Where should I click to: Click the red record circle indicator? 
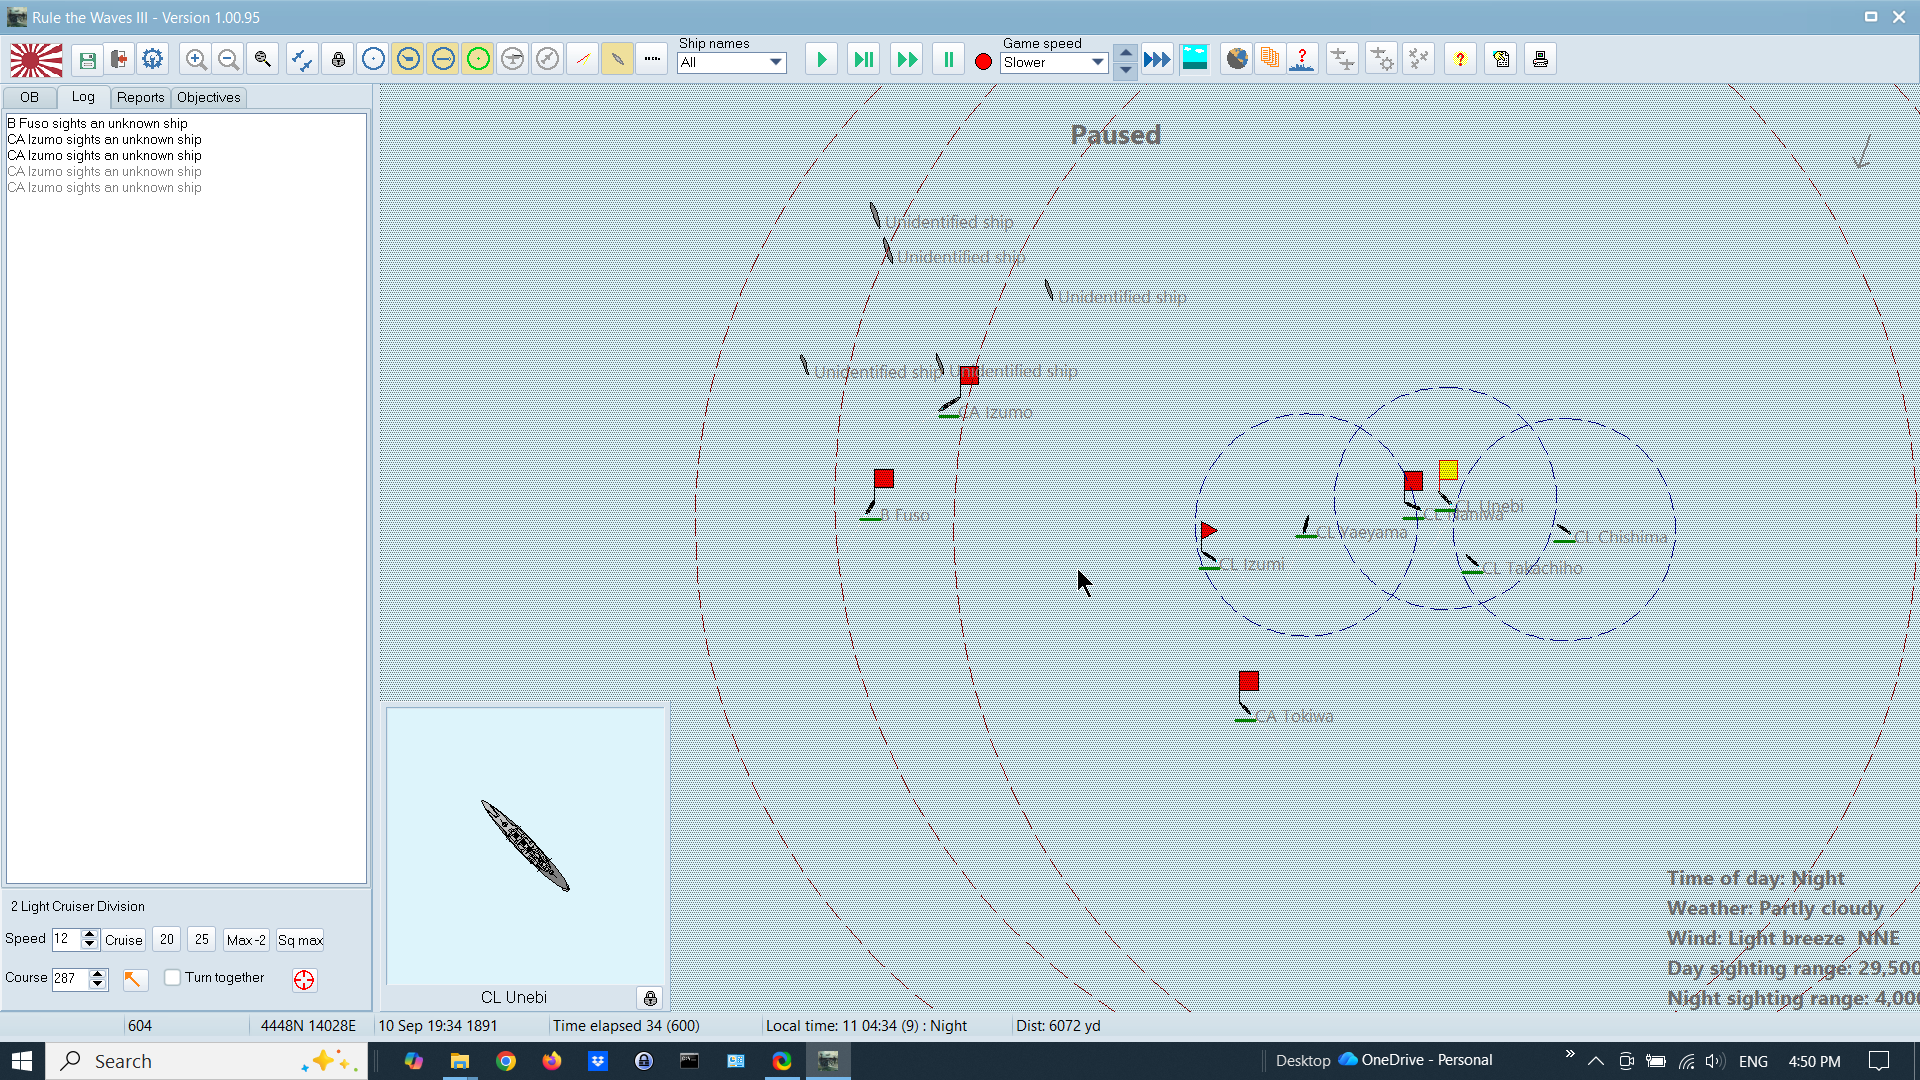[983, 62]
